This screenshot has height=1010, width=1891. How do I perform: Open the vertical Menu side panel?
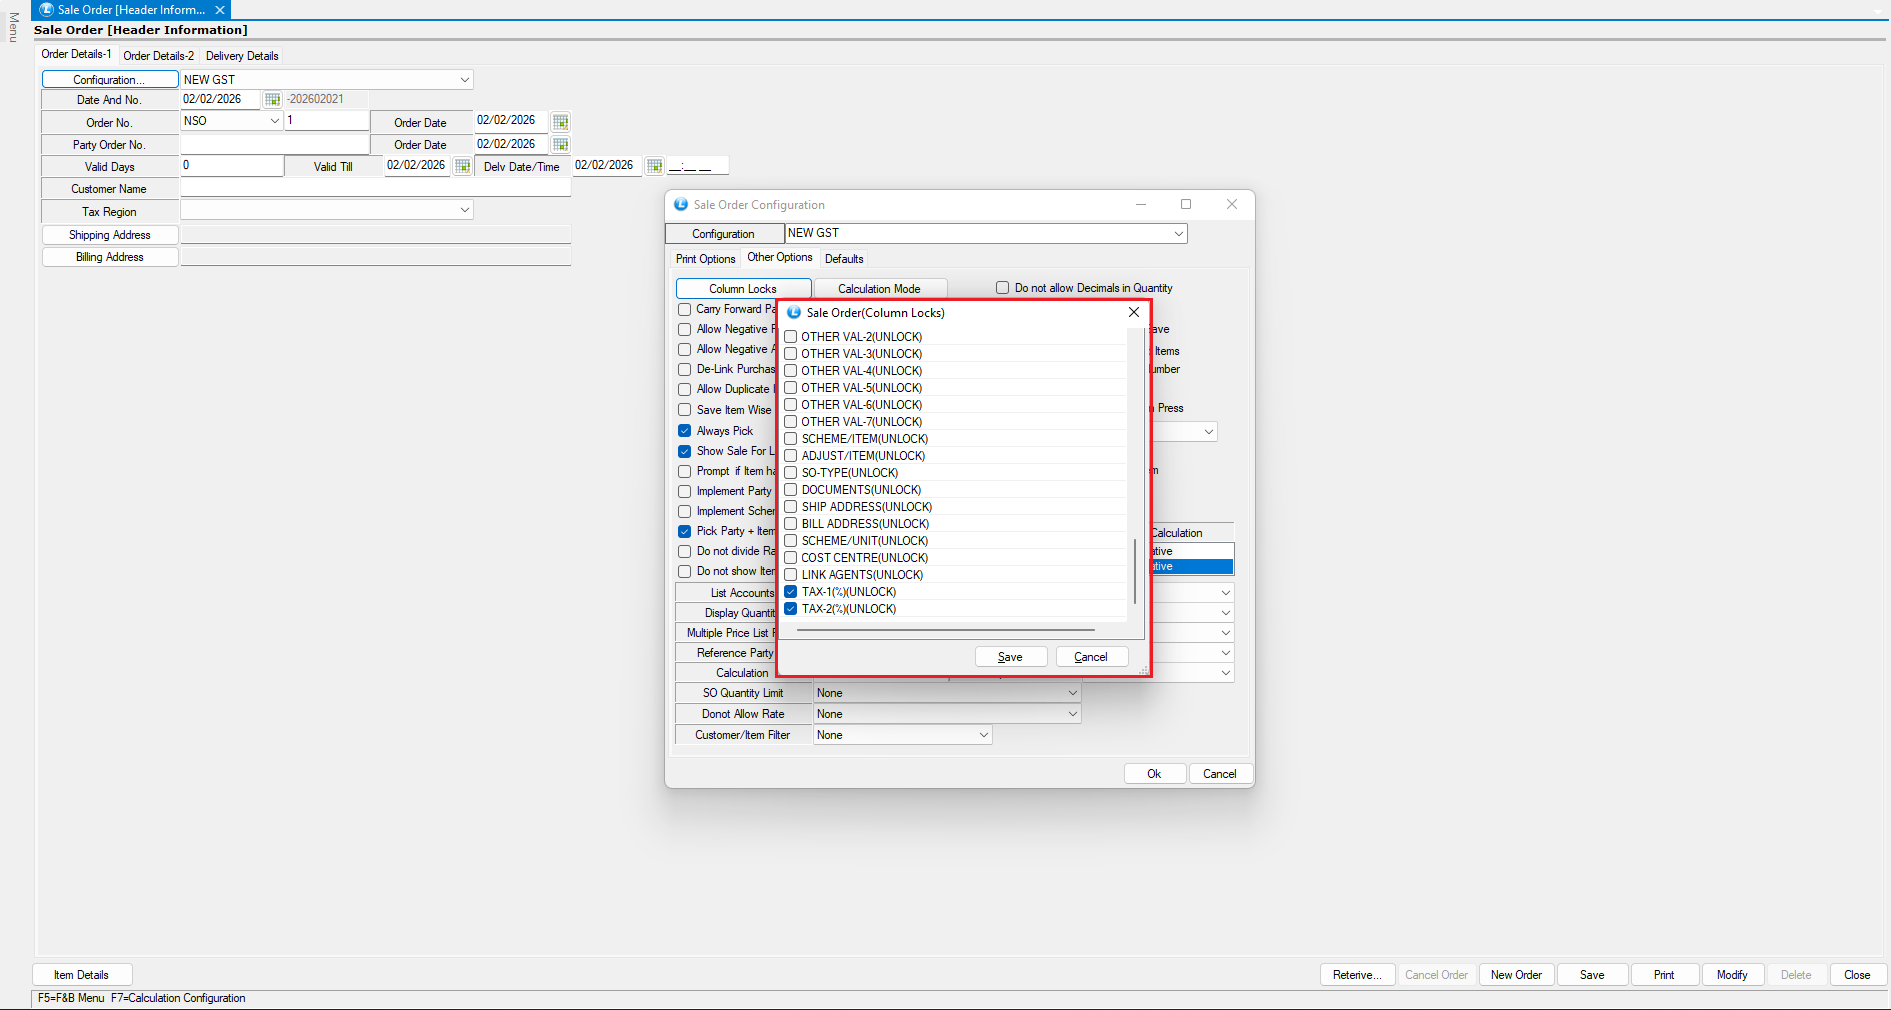(14, 28)
